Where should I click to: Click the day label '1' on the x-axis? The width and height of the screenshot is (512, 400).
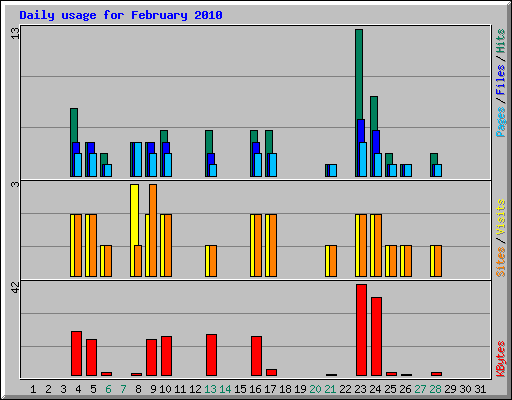coord(33,389)
